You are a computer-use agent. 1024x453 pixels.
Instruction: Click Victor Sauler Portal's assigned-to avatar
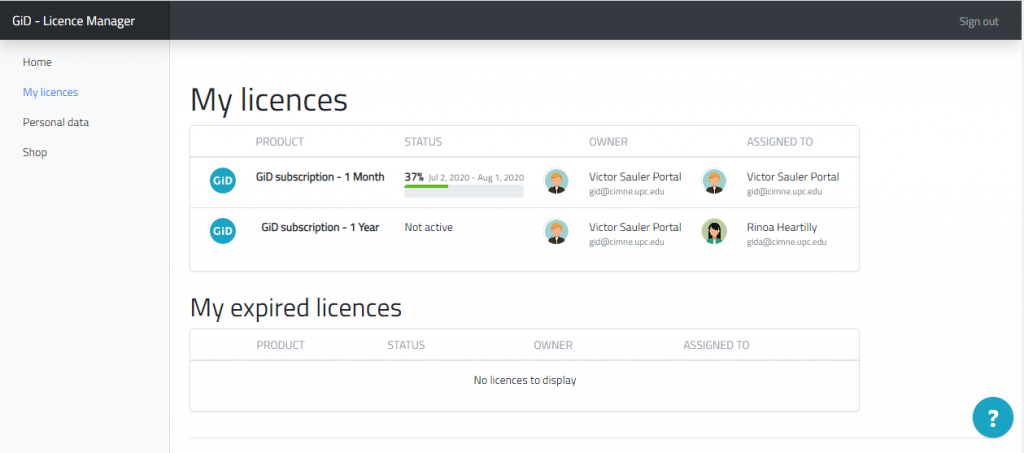(714, 181)
